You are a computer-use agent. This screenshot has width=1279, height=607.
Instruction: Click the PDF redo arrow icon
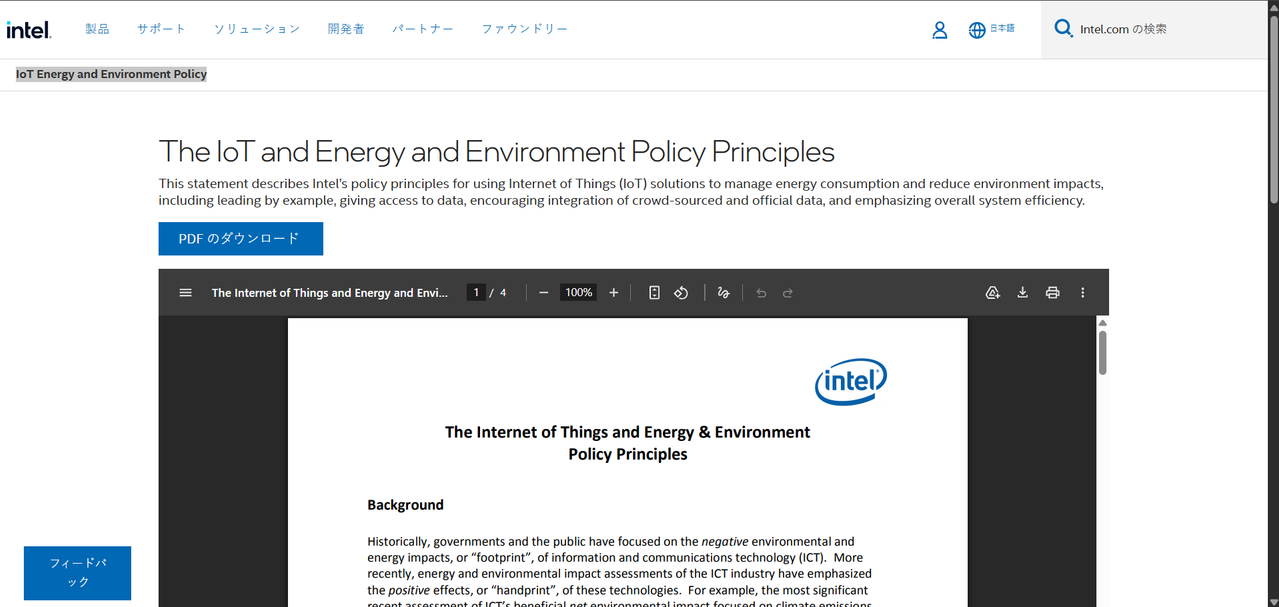[788, 293]
